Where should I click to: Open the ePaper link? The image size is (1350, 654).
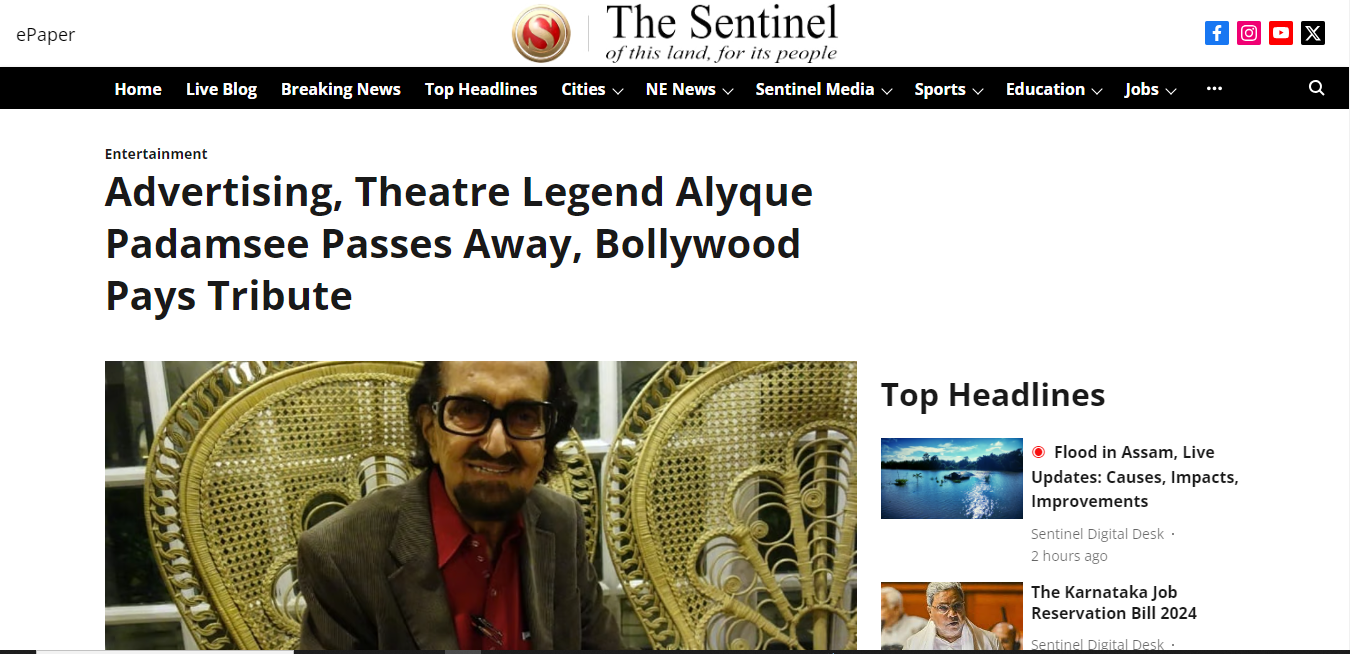click(x=46, y=34)
